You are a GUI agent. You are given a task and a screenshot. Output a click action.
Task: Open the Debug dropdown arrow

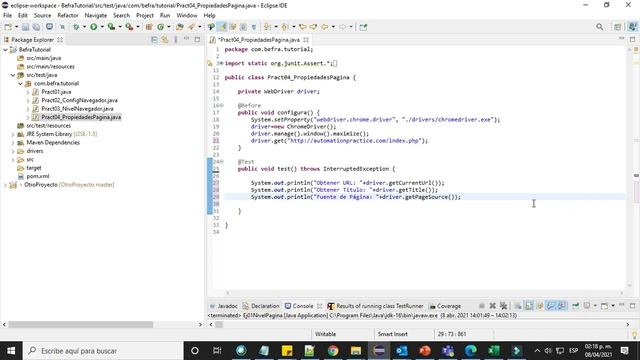(84, 27)
